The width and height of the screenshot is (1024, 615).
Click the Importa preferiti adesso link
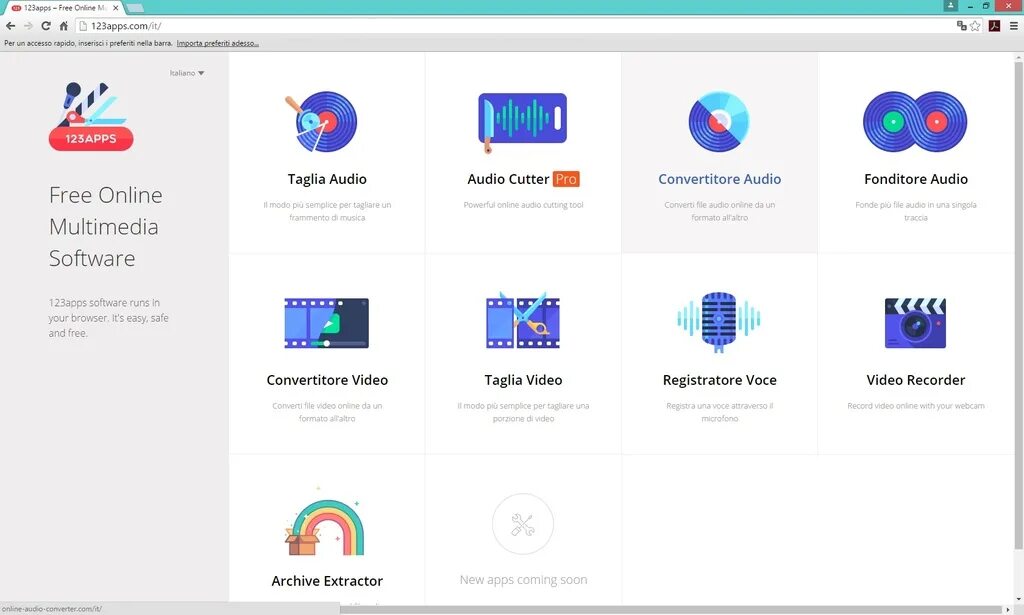click(217, 43)
